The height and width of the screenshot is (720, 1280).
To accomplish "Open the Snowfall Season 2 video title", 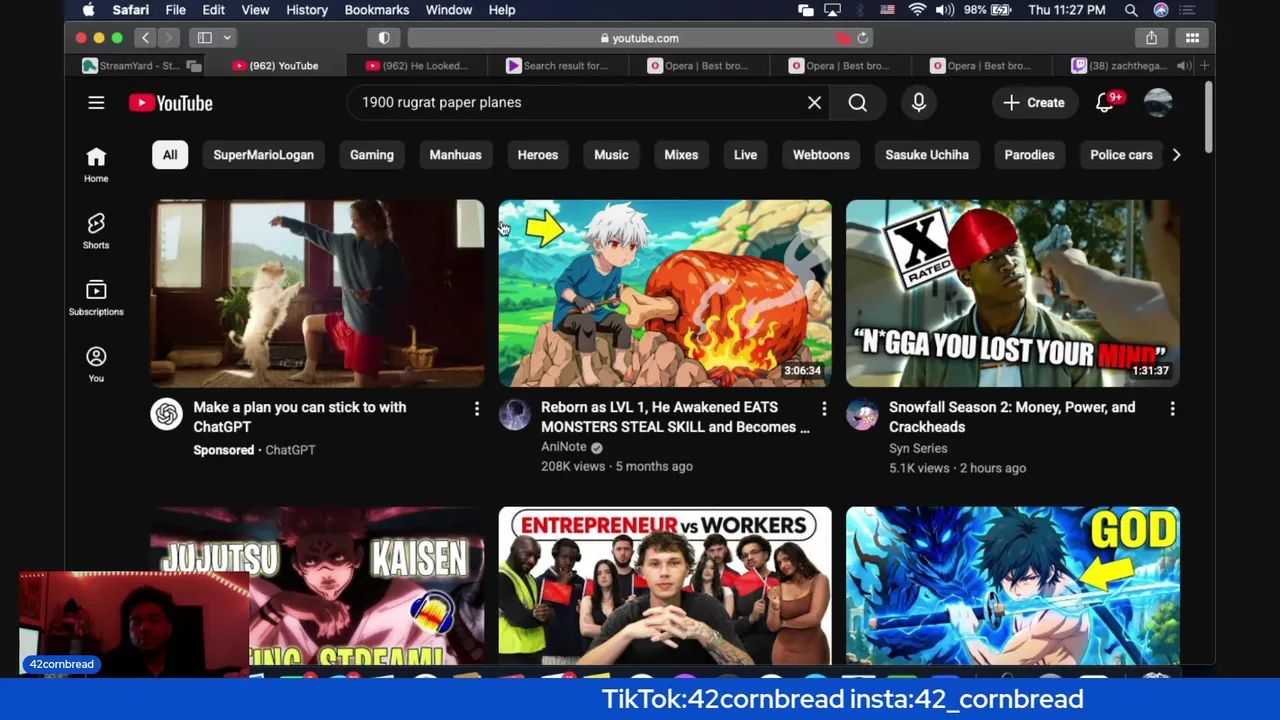I will 1012,417.
